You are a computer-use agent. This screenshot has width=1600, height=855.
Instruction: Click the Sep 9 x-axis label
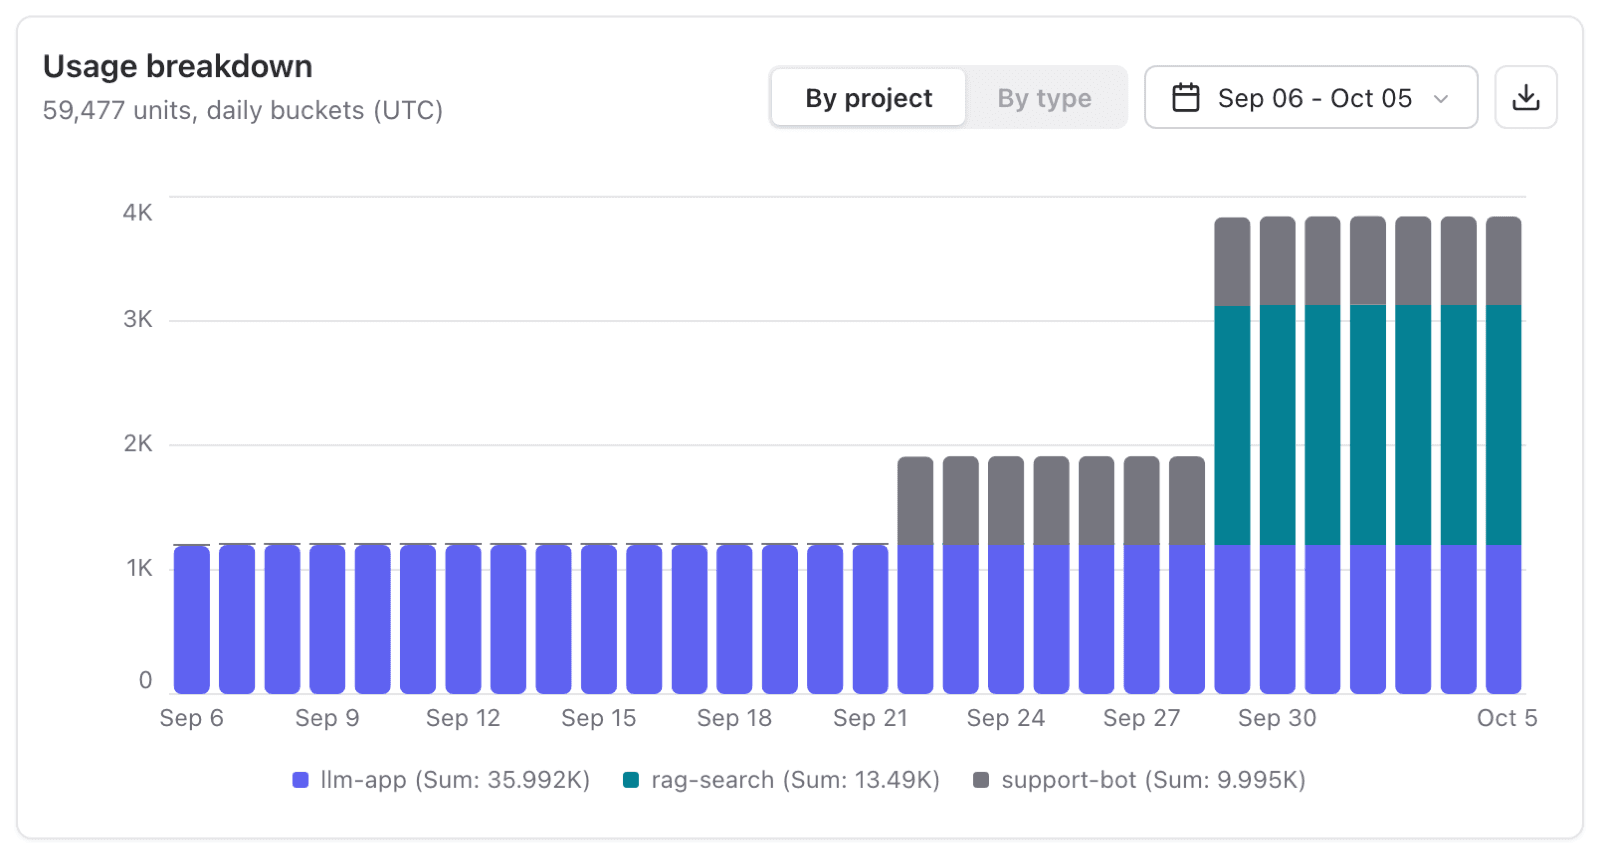[x=327, y=718]
